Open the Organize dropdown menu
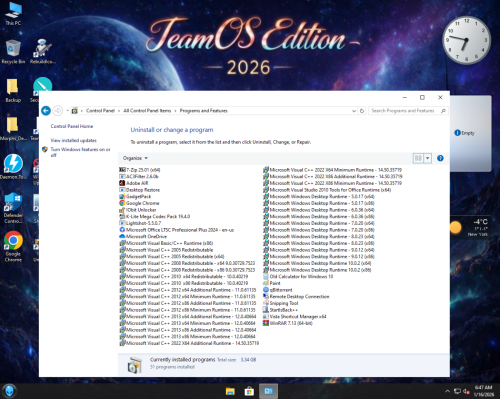This screenshot has width=500, height=399. coord(135,158)
